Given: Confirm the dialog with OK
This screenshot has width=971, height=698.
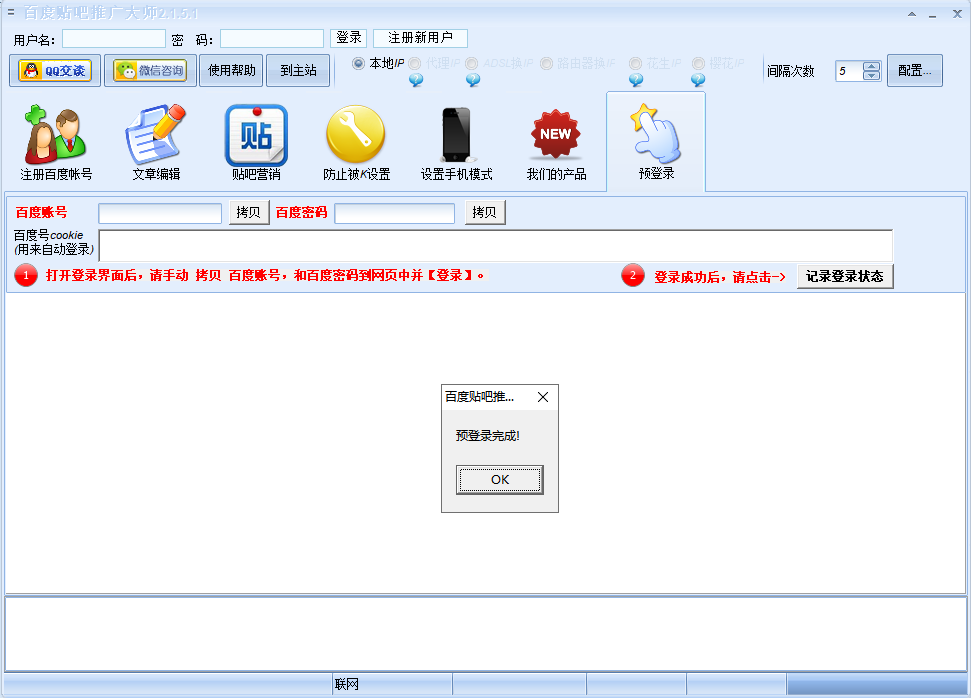Looking at the screenshot, I should point(500,479).
